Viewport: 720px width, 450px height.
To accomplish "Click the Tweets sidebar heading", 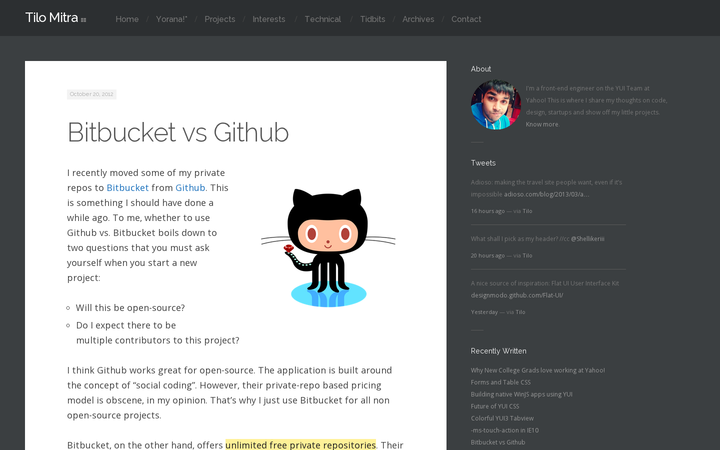I will point(483,163).
